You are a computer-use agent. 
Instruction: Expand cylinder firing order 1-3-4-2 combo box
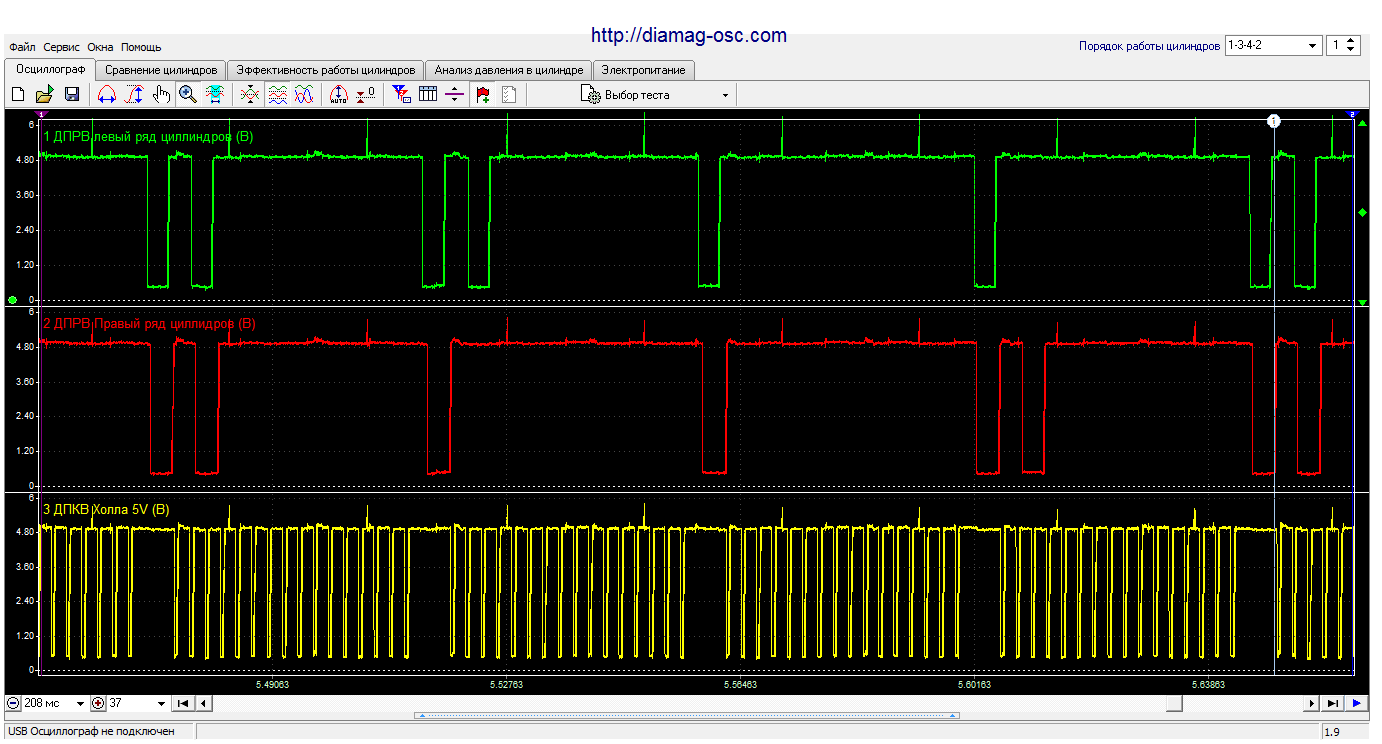(1313, 46)
